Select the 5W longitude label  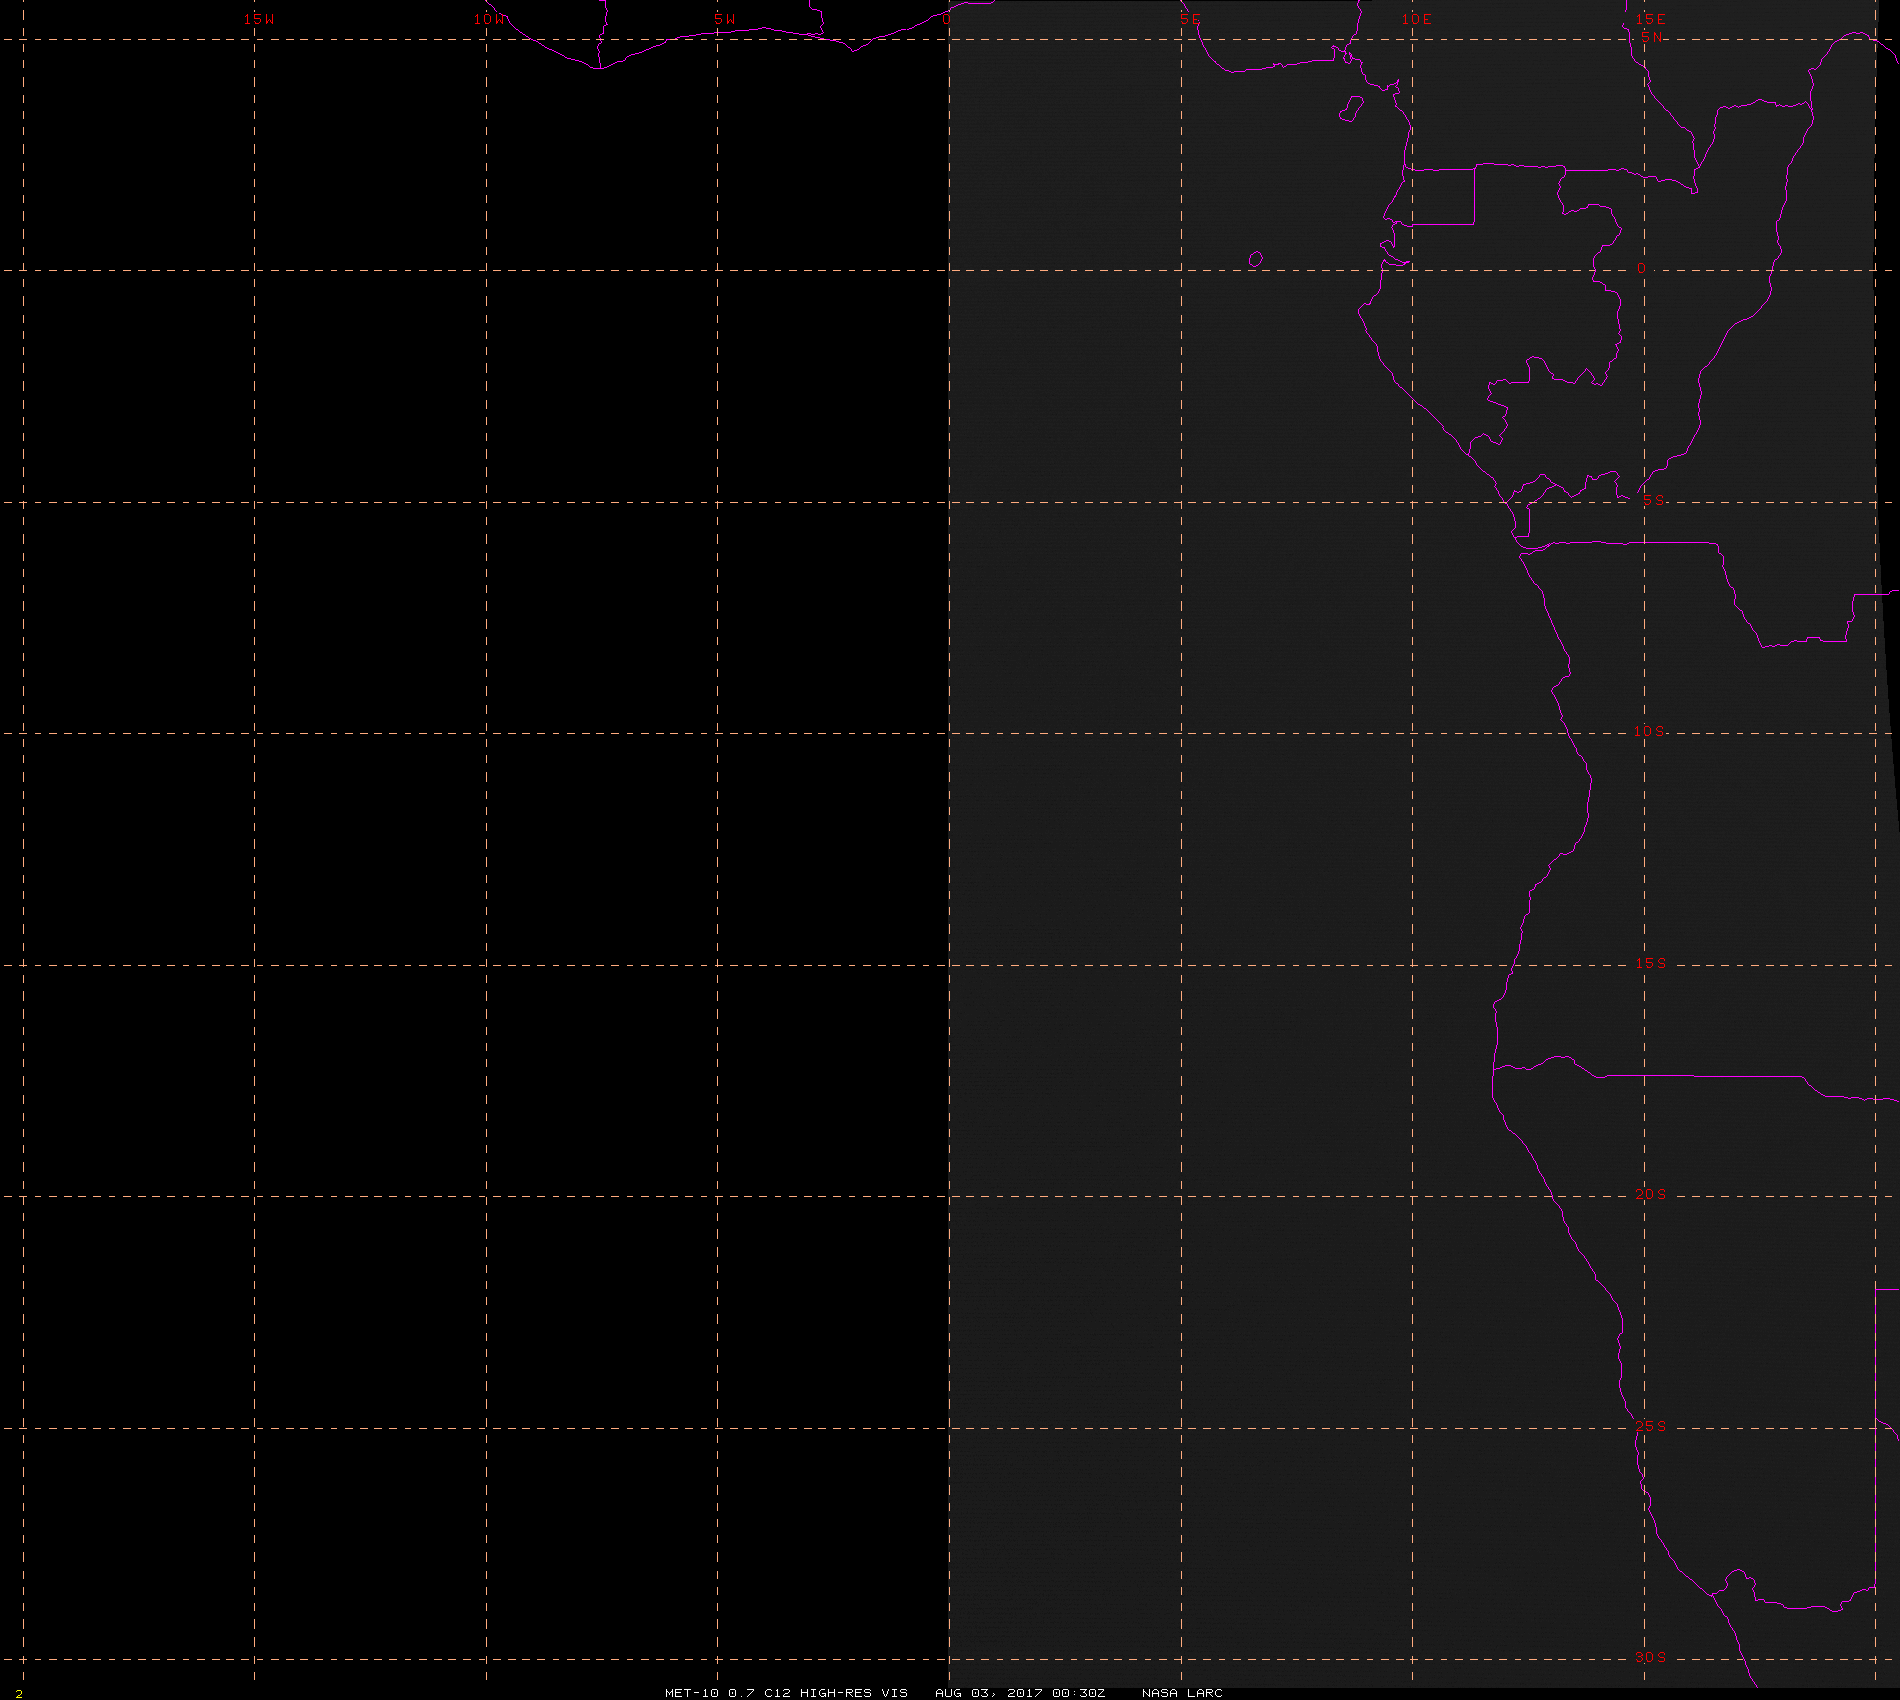pos(725,19)
